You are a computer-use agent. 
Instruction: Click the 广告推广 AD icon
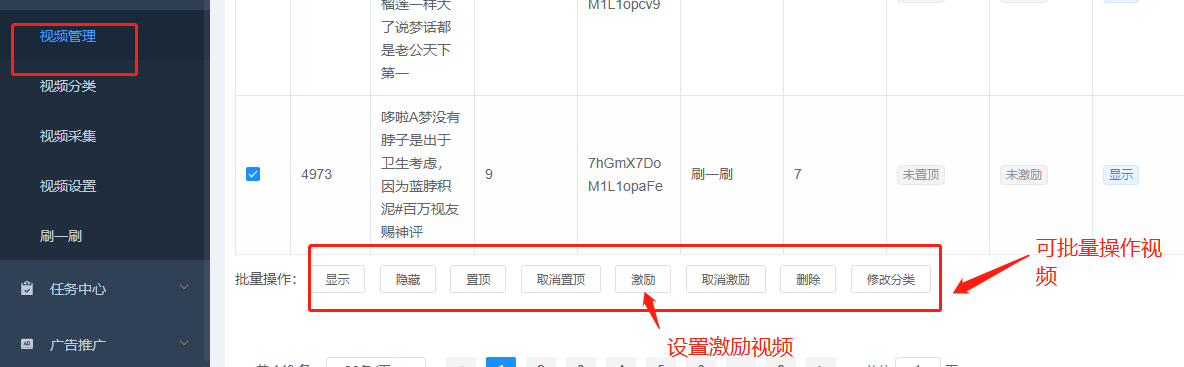click(x=27, y=344)
